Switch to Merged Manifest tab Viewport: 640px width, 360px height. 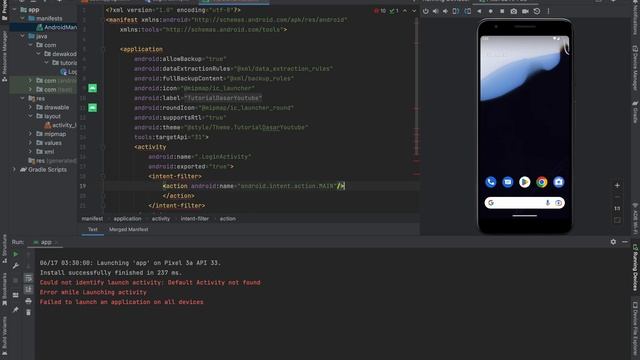coord(129,230)
